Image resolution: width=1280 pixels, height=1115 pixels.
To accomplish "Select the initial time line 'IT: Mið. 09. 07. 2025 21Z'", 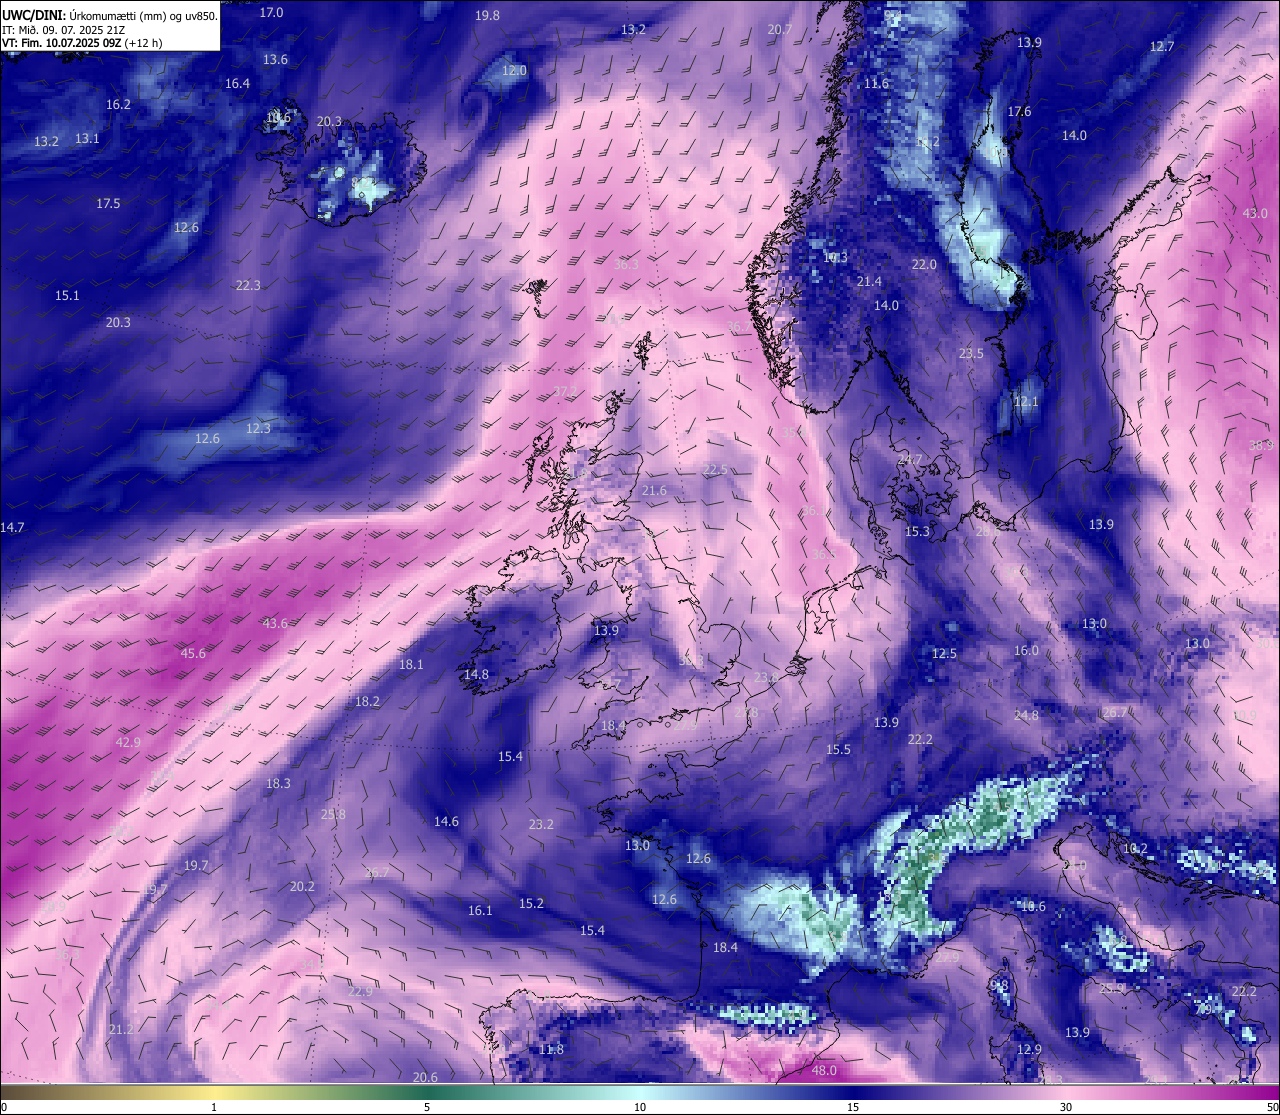I will coord(64,30).
